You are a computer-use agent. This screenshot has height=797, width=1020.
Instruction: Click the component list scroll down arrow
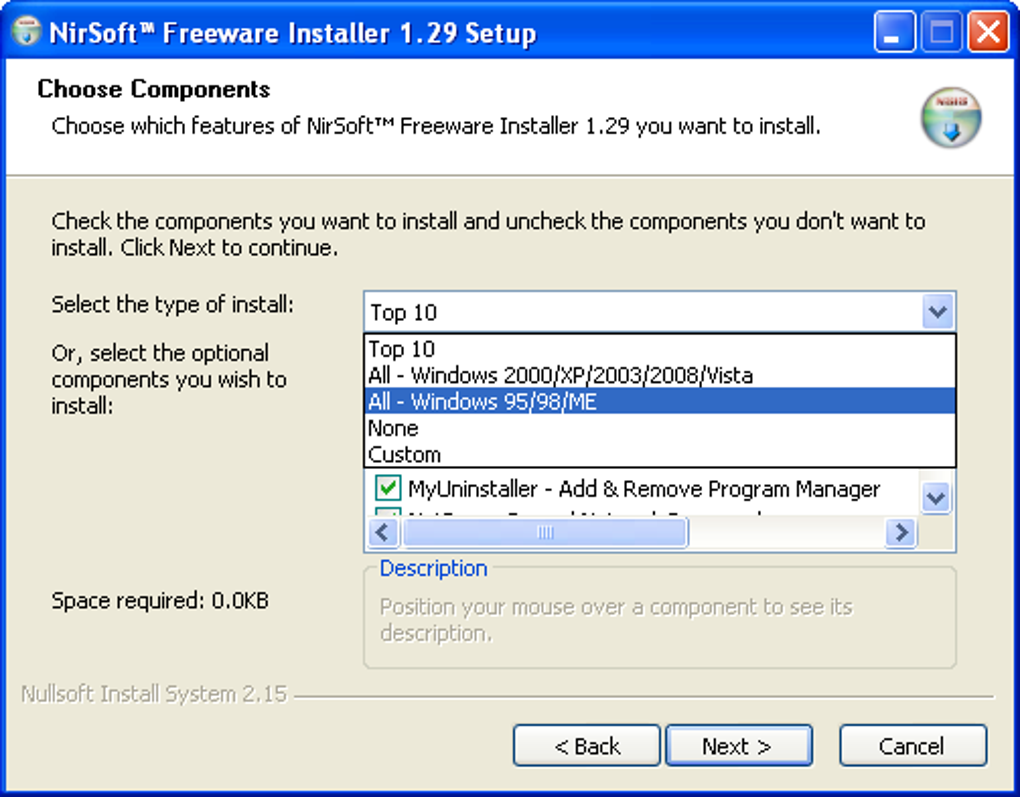pos(935,498)
